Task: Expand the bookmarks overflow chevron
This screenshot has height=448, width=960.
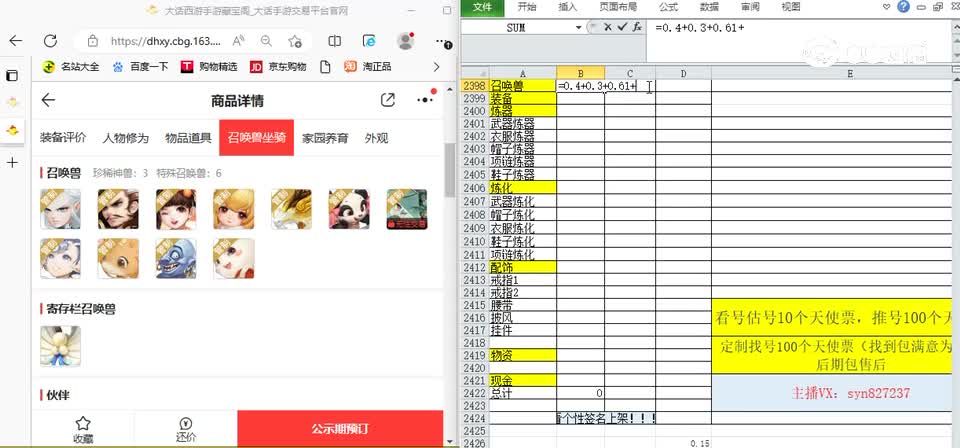Action: click(436, 67)
